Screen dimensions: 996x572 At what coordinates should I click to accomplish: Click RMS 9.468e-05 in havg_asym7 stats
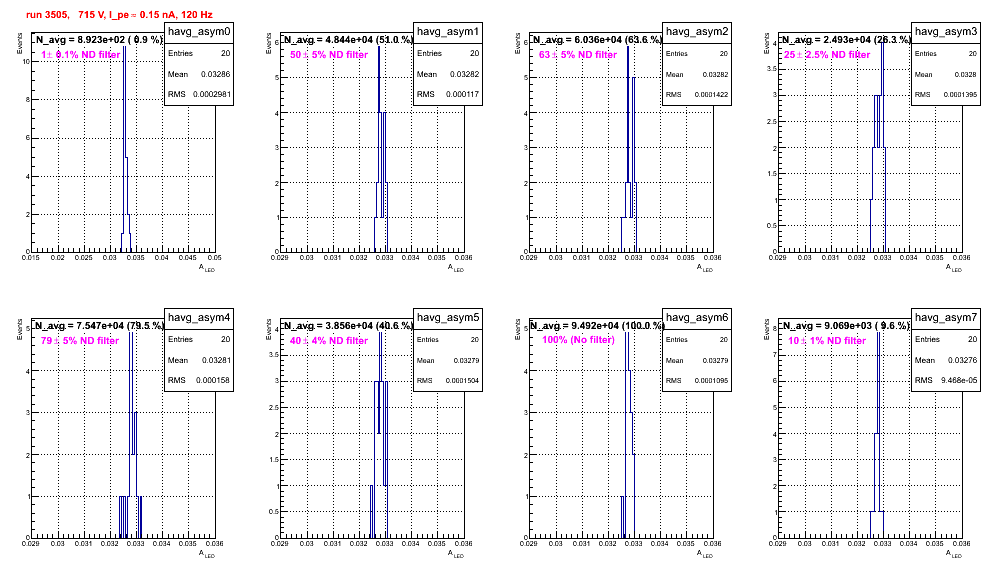(x=946, y=380)
